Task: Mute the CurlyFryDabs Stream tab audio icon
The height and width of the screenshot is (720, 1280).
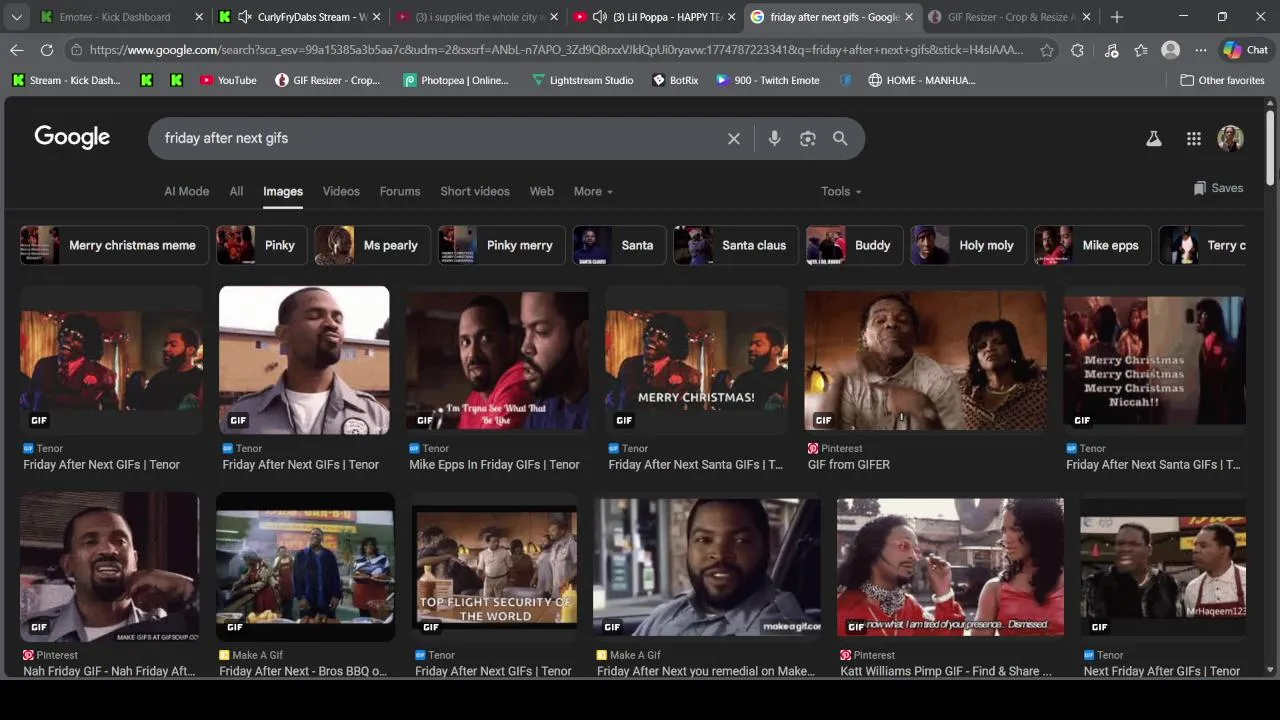Action: (x=245, y=17)
